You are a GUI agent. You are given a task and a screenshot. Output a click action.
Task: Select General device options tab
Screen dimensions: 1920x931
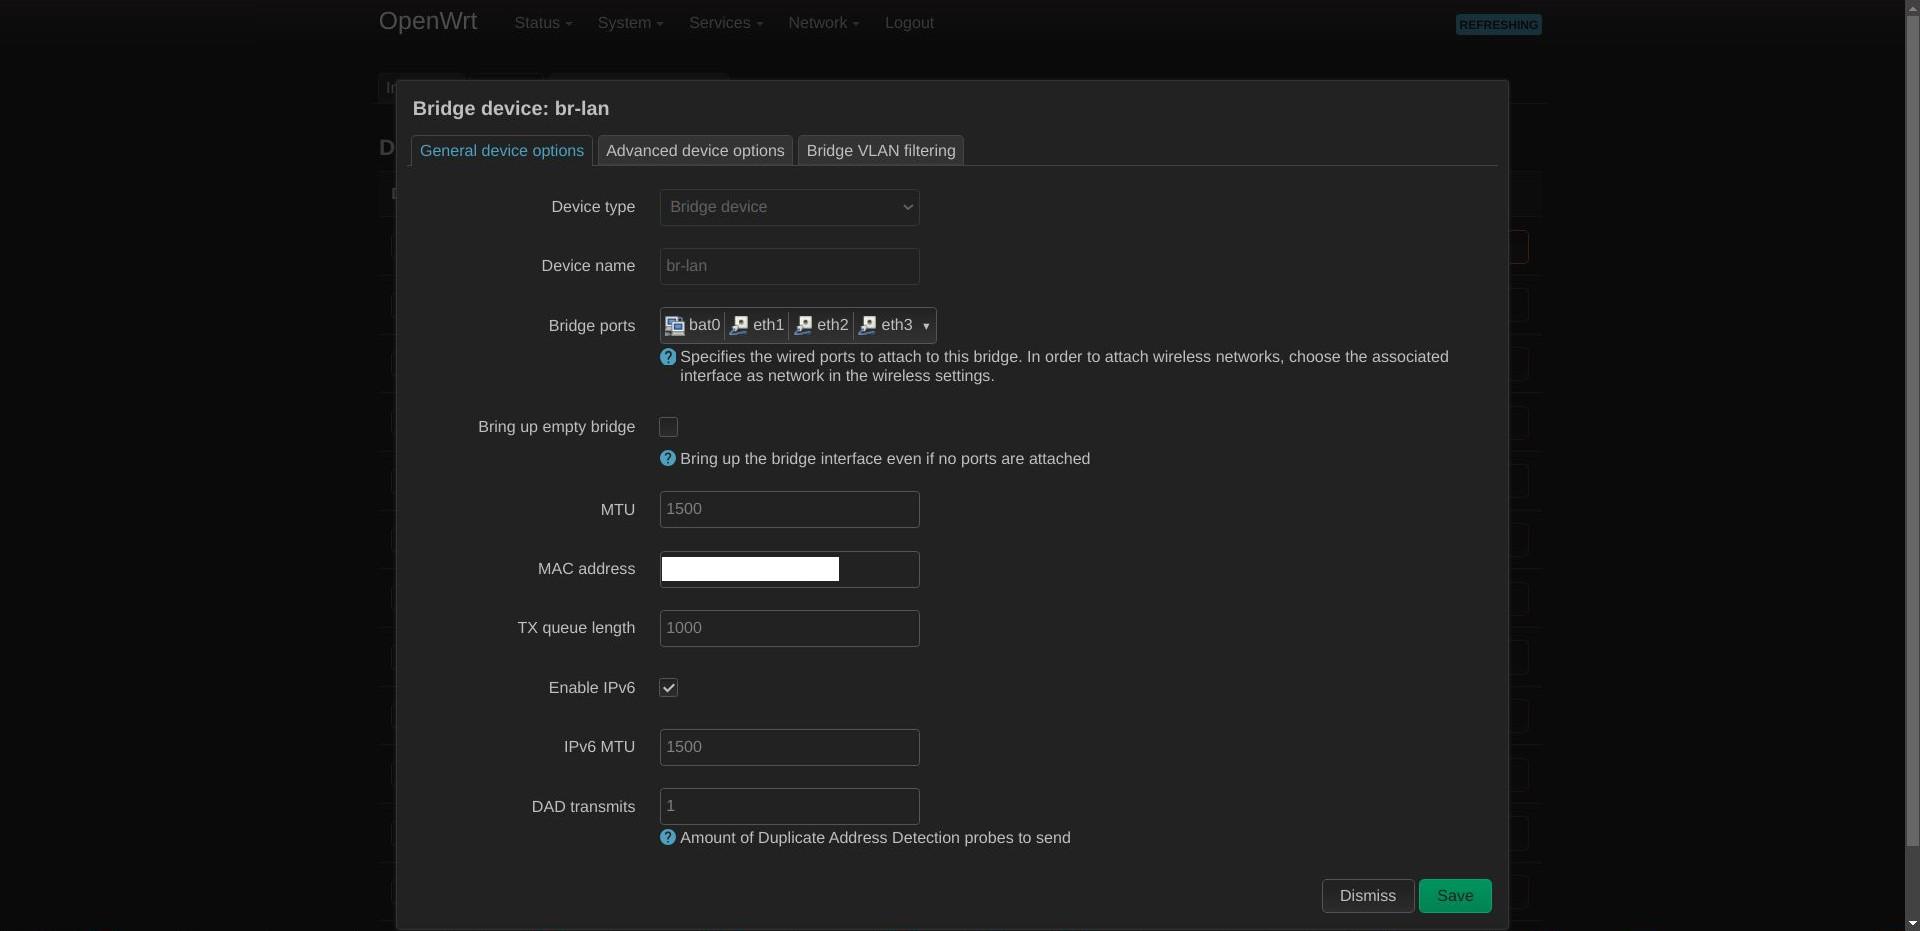502,151
